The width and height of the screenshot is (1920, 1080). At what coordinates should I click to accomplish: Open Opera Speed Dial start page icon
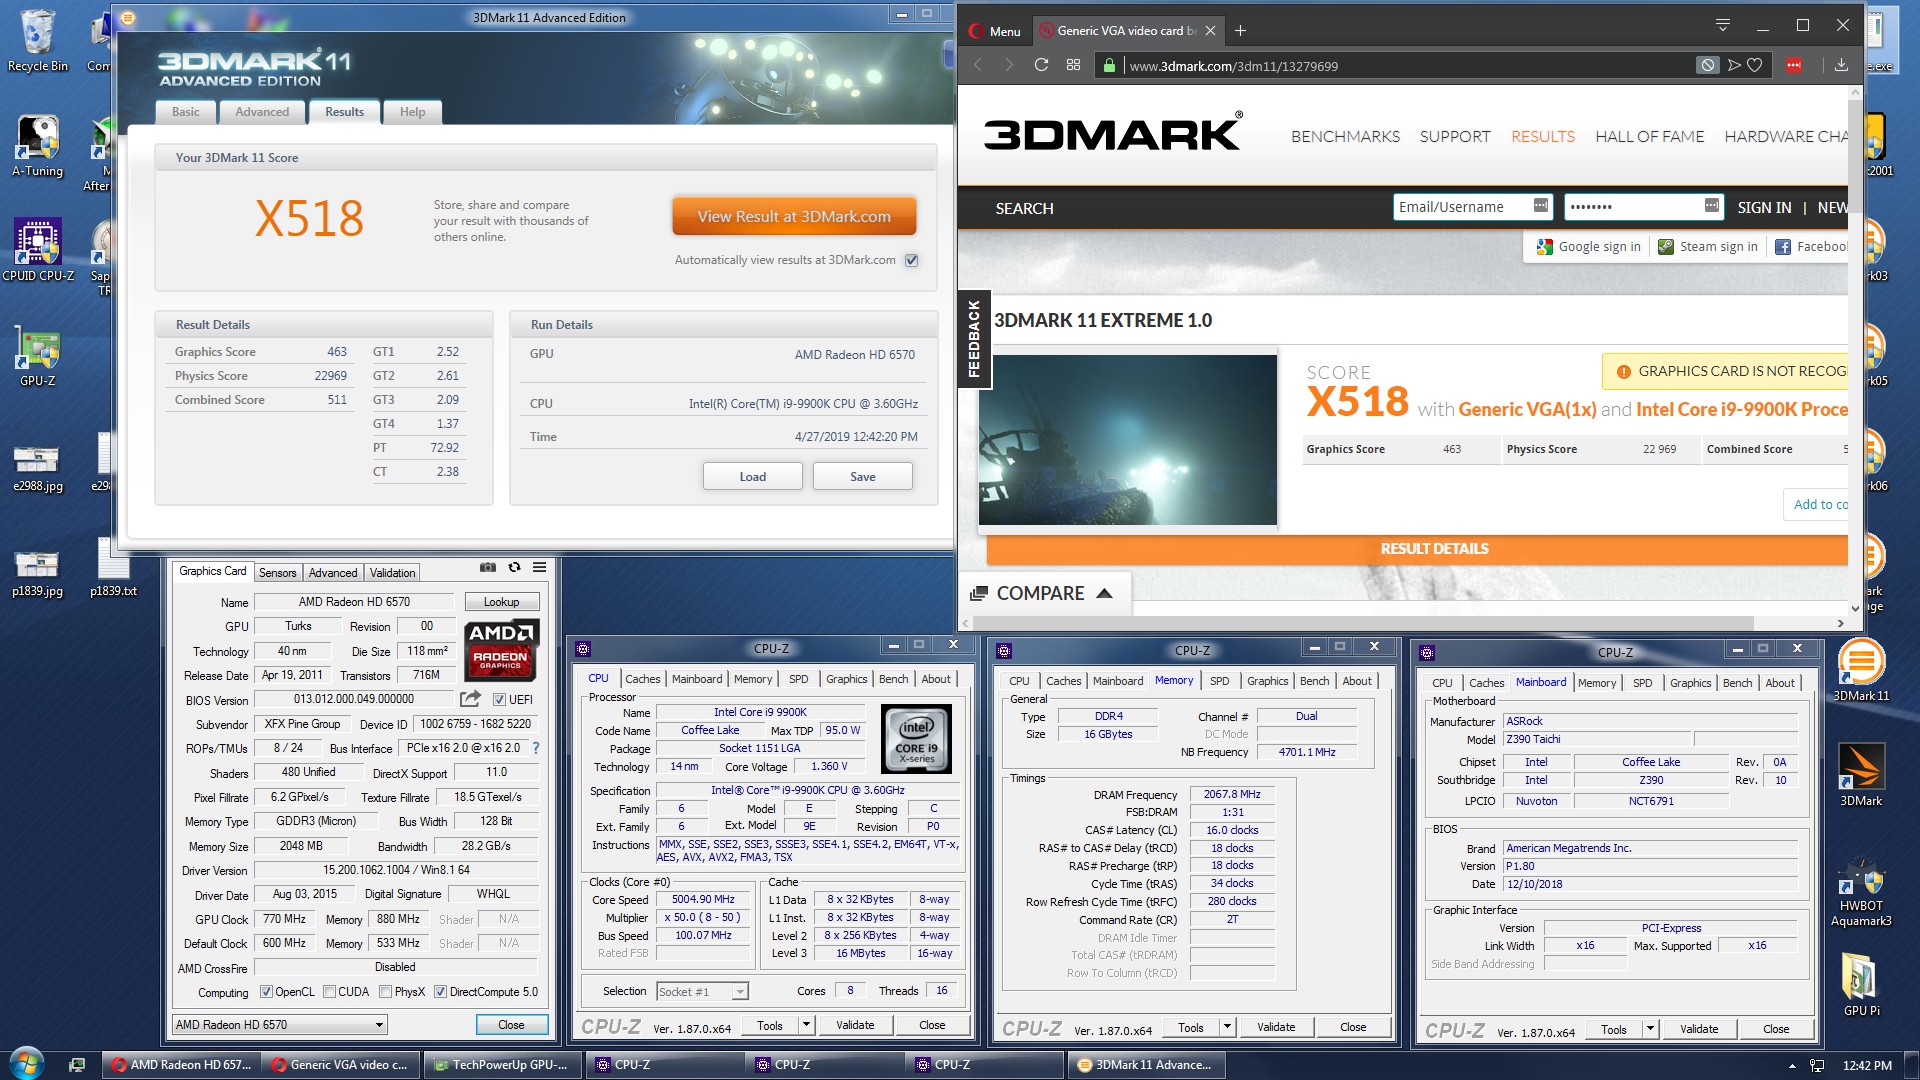pos(1073,65)
